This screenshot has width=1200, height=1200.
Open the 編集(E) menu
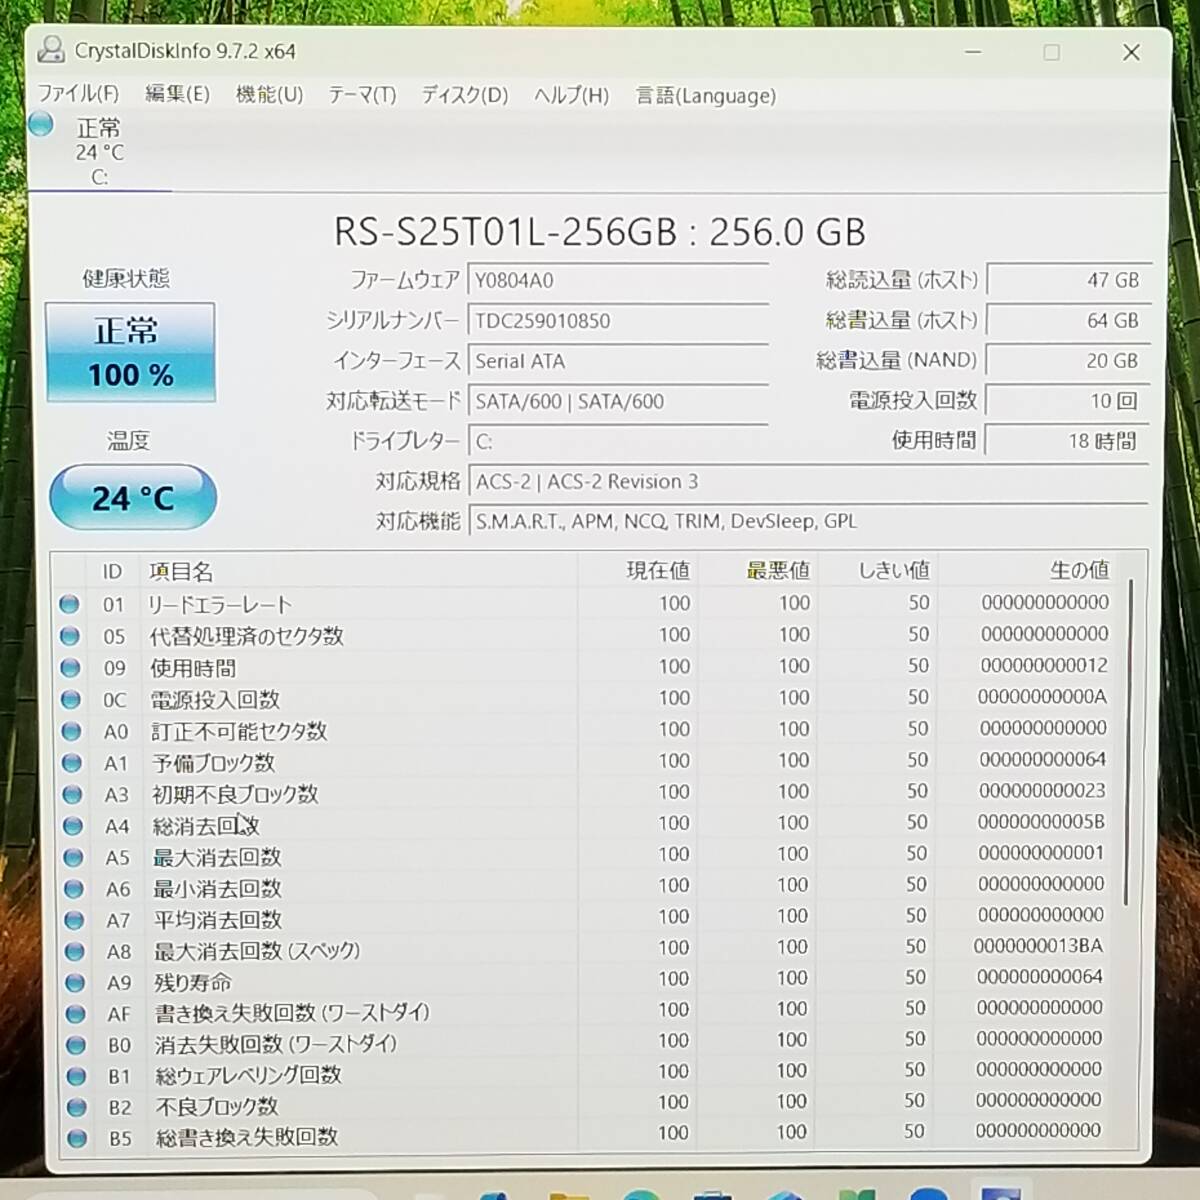177,94
